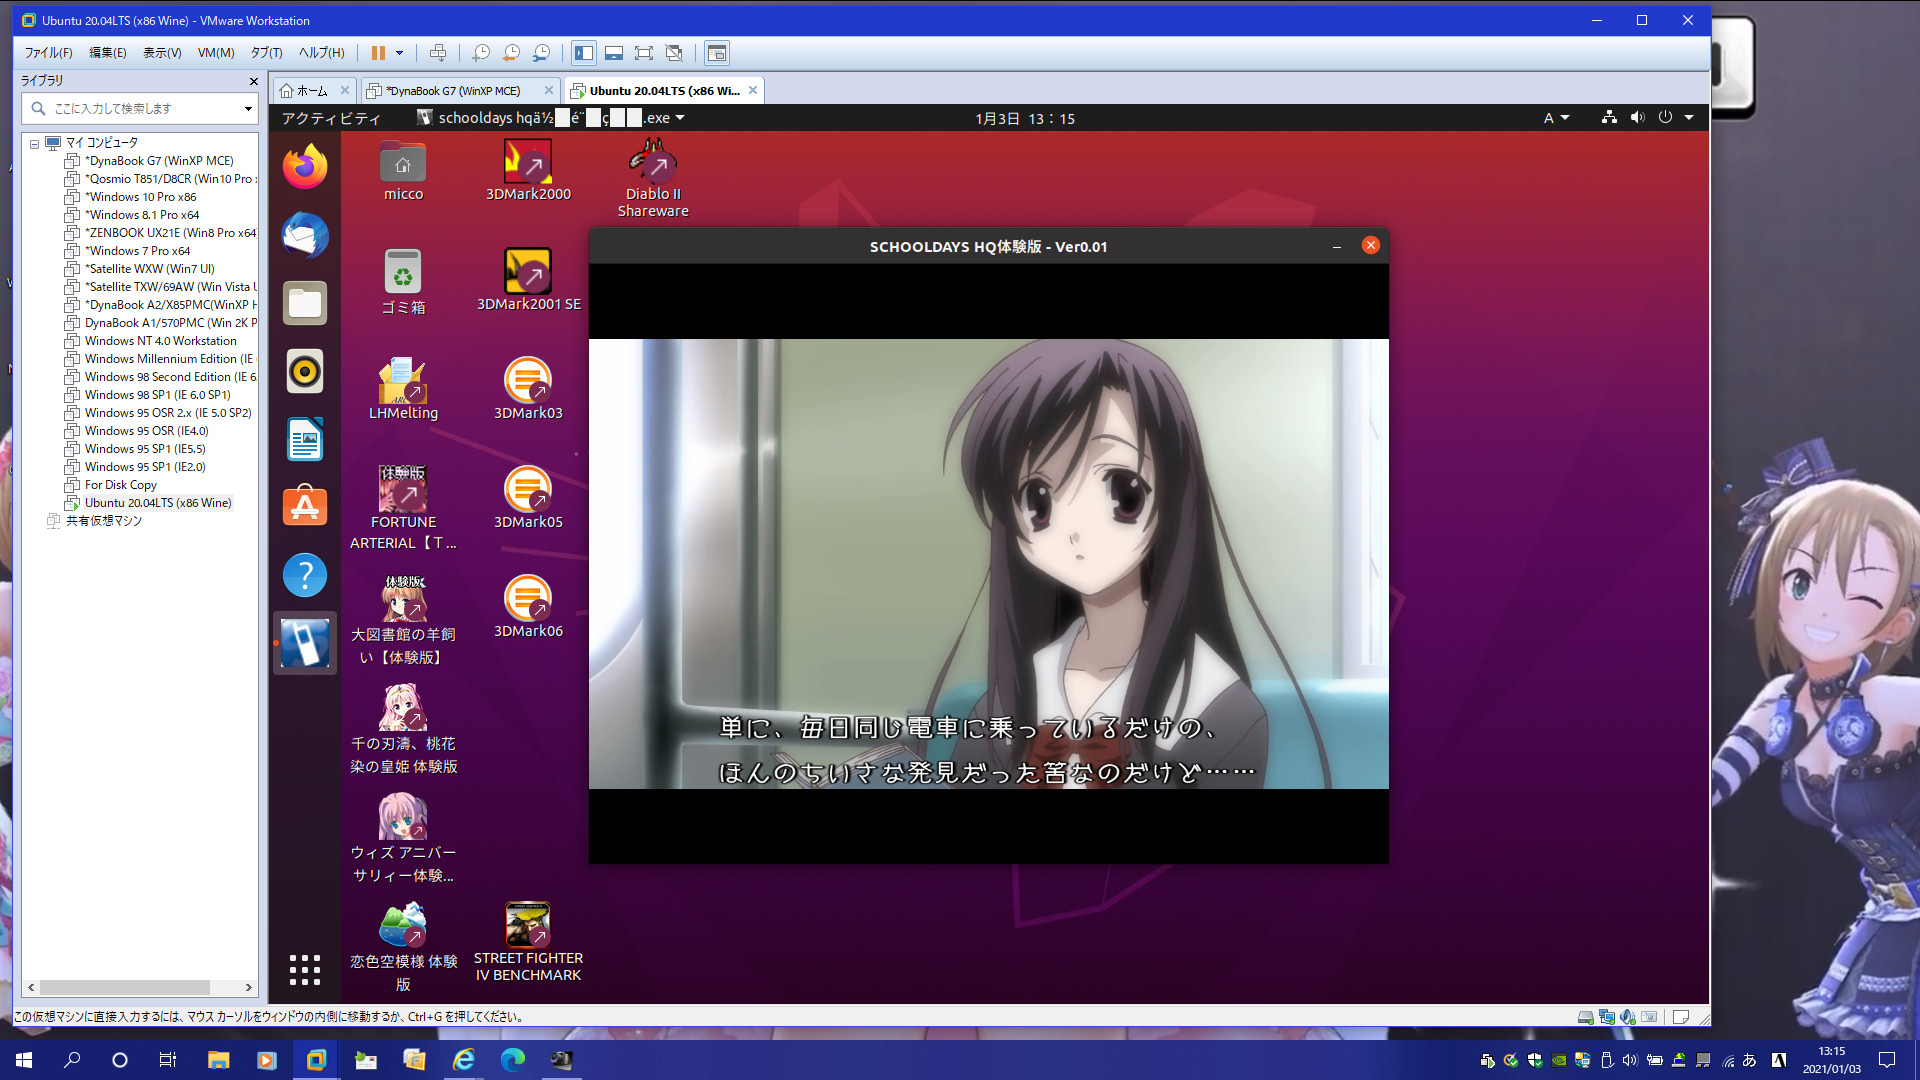Take a snapshot of this VM
Viewport: 1920px width, 1080px height.
pos(481,53)
